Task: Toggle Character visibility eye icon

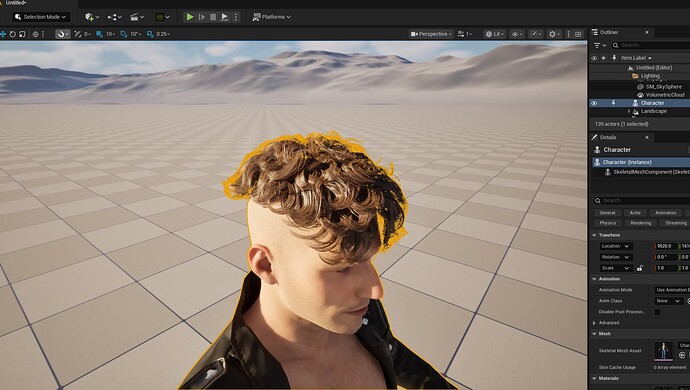Action: pyautogui.click(x=594, y=103)
